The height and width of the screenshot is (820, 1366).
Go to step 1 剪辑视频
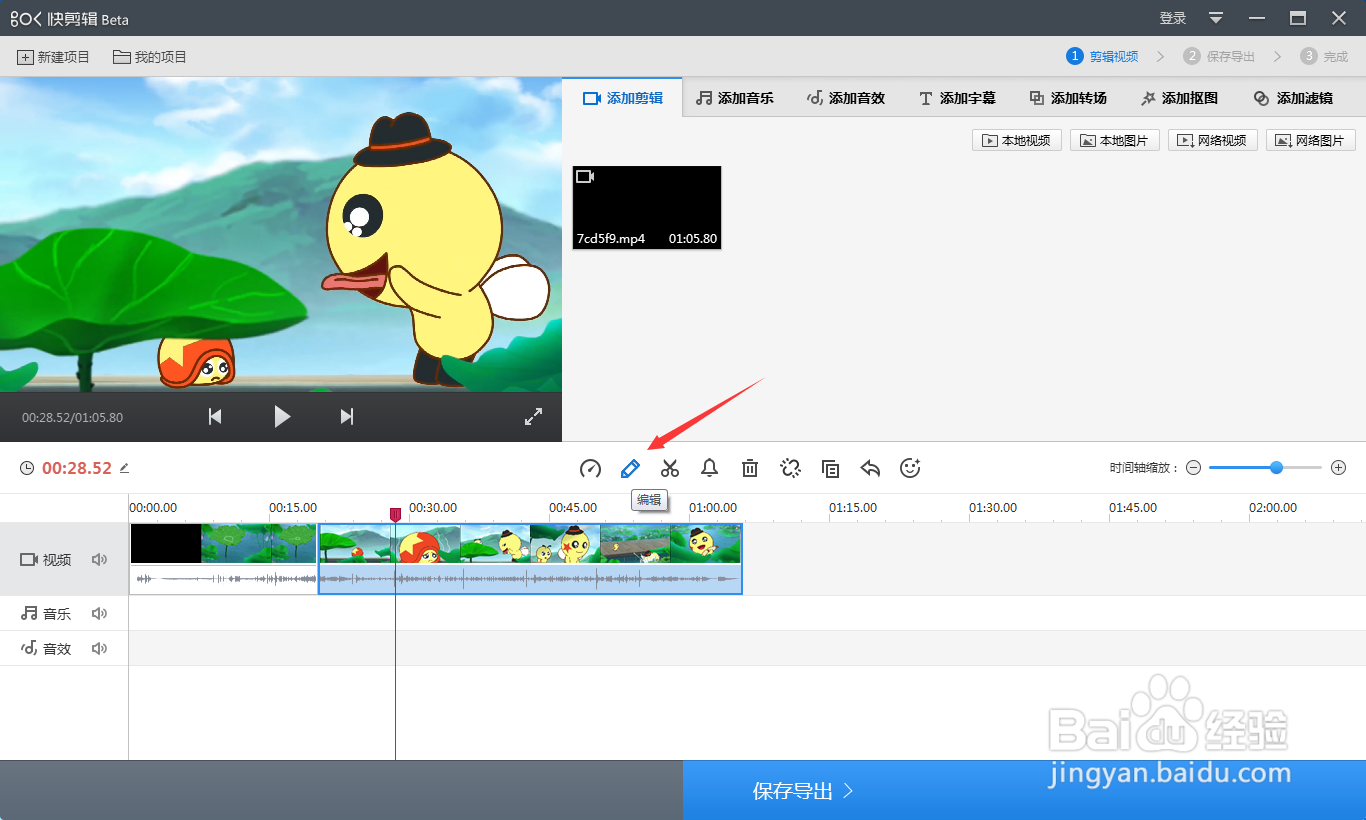(1103, 56)
